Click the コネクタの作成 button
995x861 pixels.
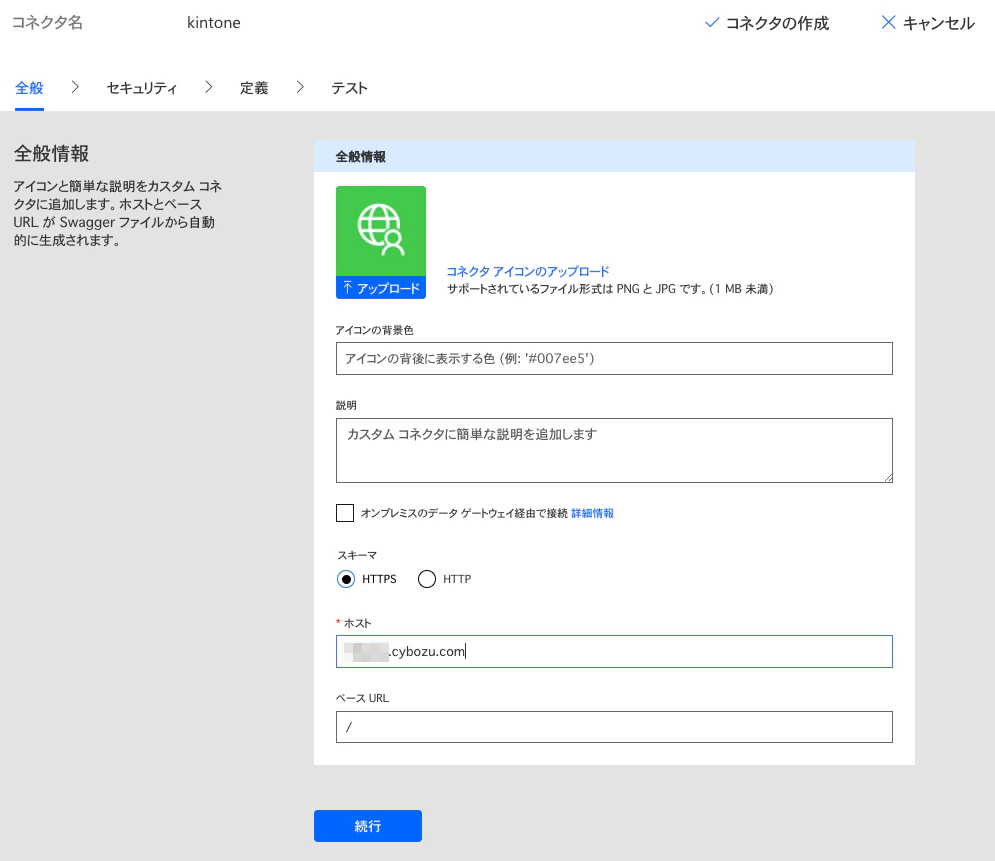pos(767,23)
